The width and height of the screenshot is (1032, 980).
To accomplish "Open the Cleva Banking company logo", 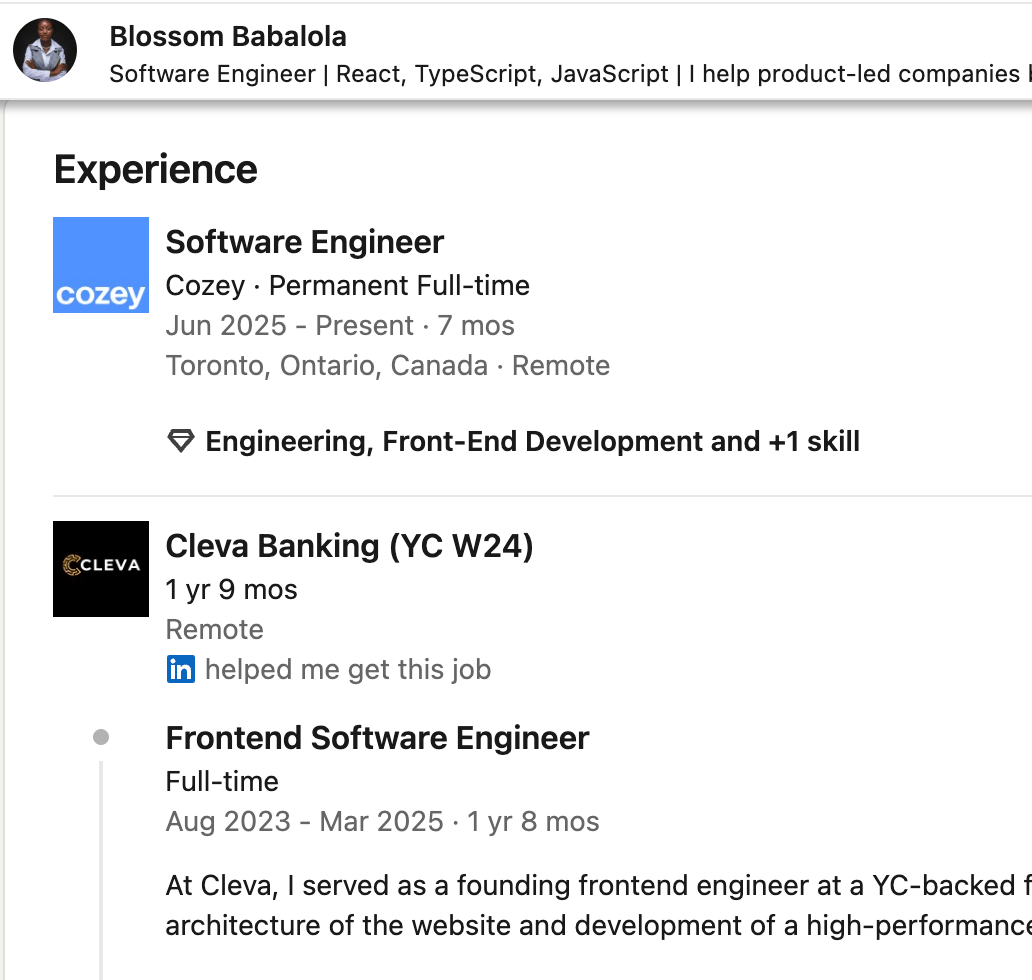I will coord(101,568).
